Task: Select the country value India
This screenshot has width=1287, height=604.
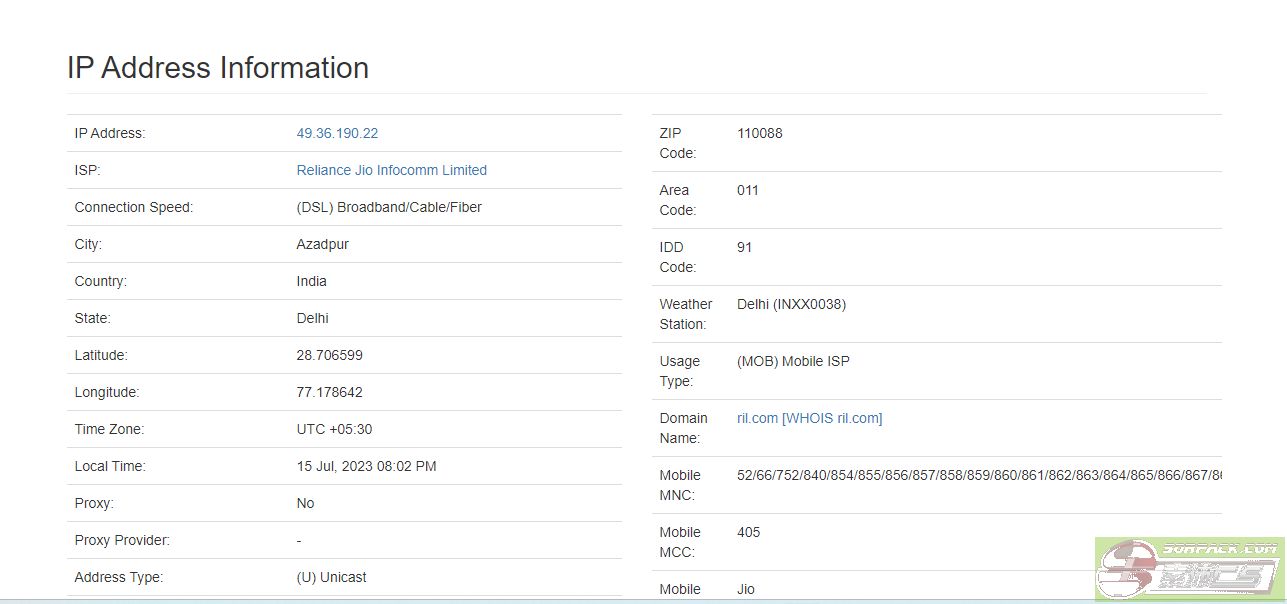Action: (x=312, y=281)
